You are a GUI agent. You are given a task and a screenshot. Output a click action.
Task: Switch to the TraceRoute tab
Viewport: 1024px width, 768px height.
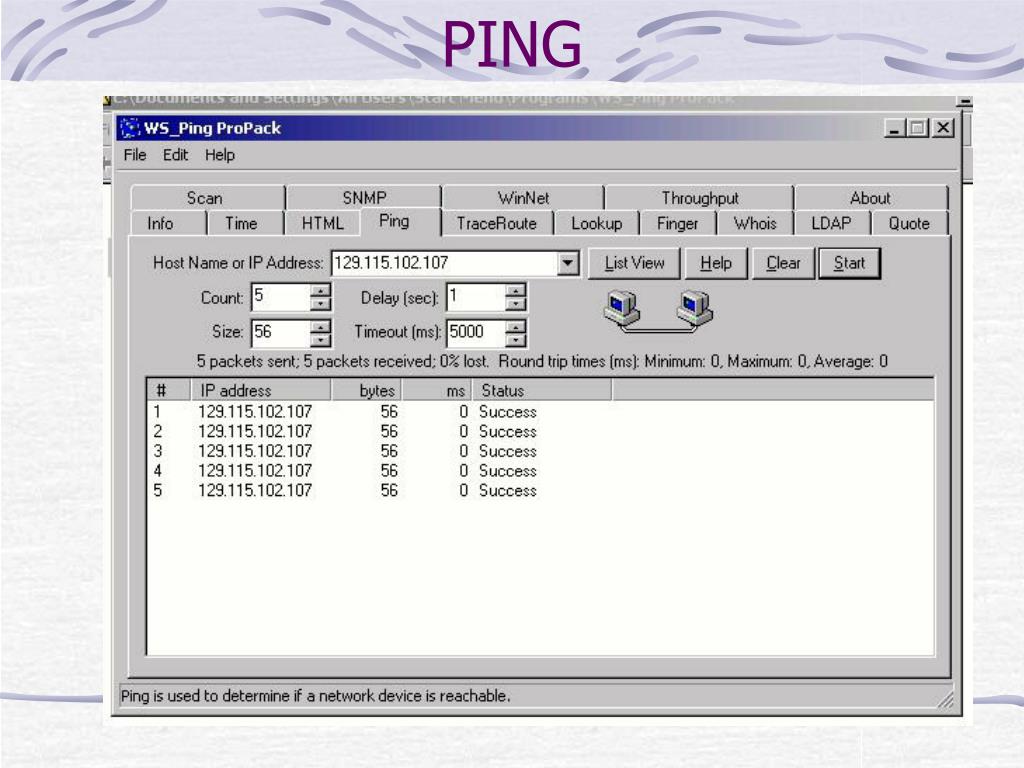coord(496,223)
